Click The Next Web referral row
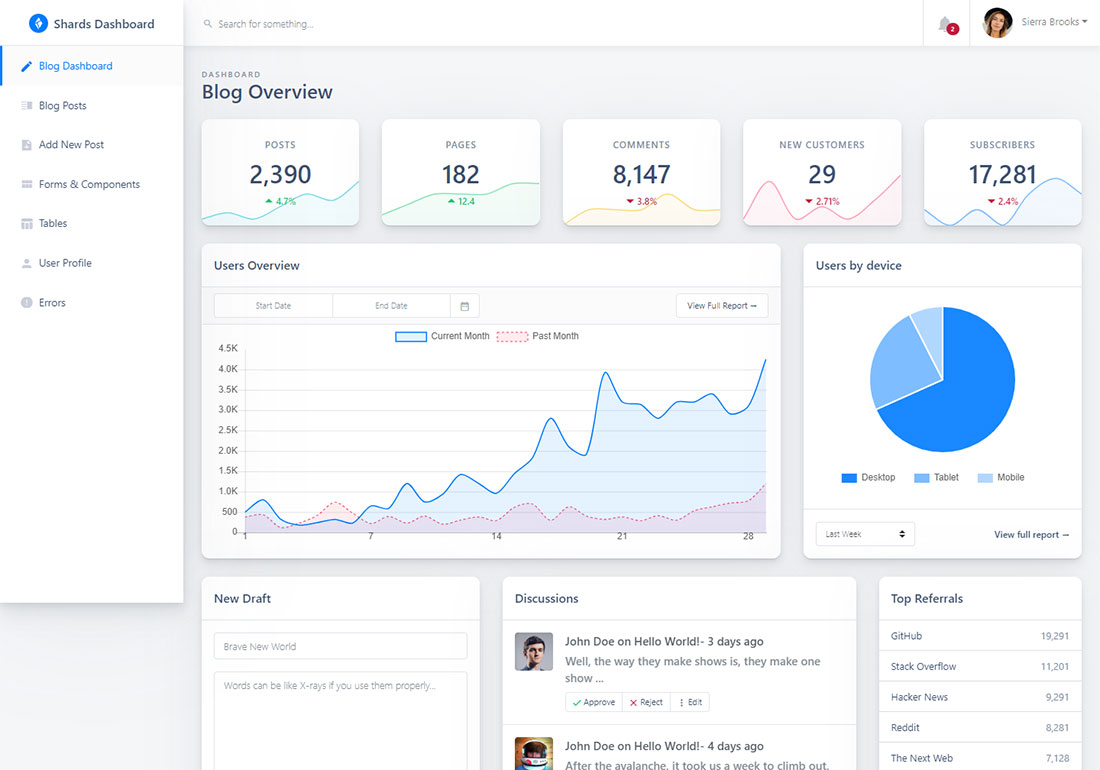The width and height of the screenshot is (1100, 770). (980, 757)
